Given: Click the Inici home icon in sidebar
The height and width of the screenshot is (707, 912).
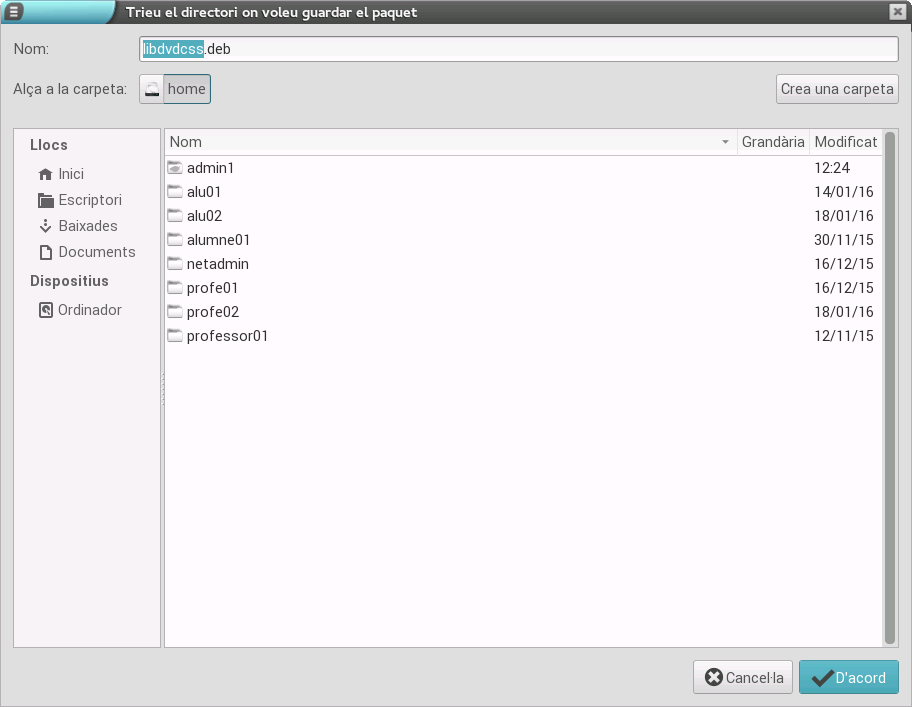Looking at the screenshot, I should click(x=45, y=174).
